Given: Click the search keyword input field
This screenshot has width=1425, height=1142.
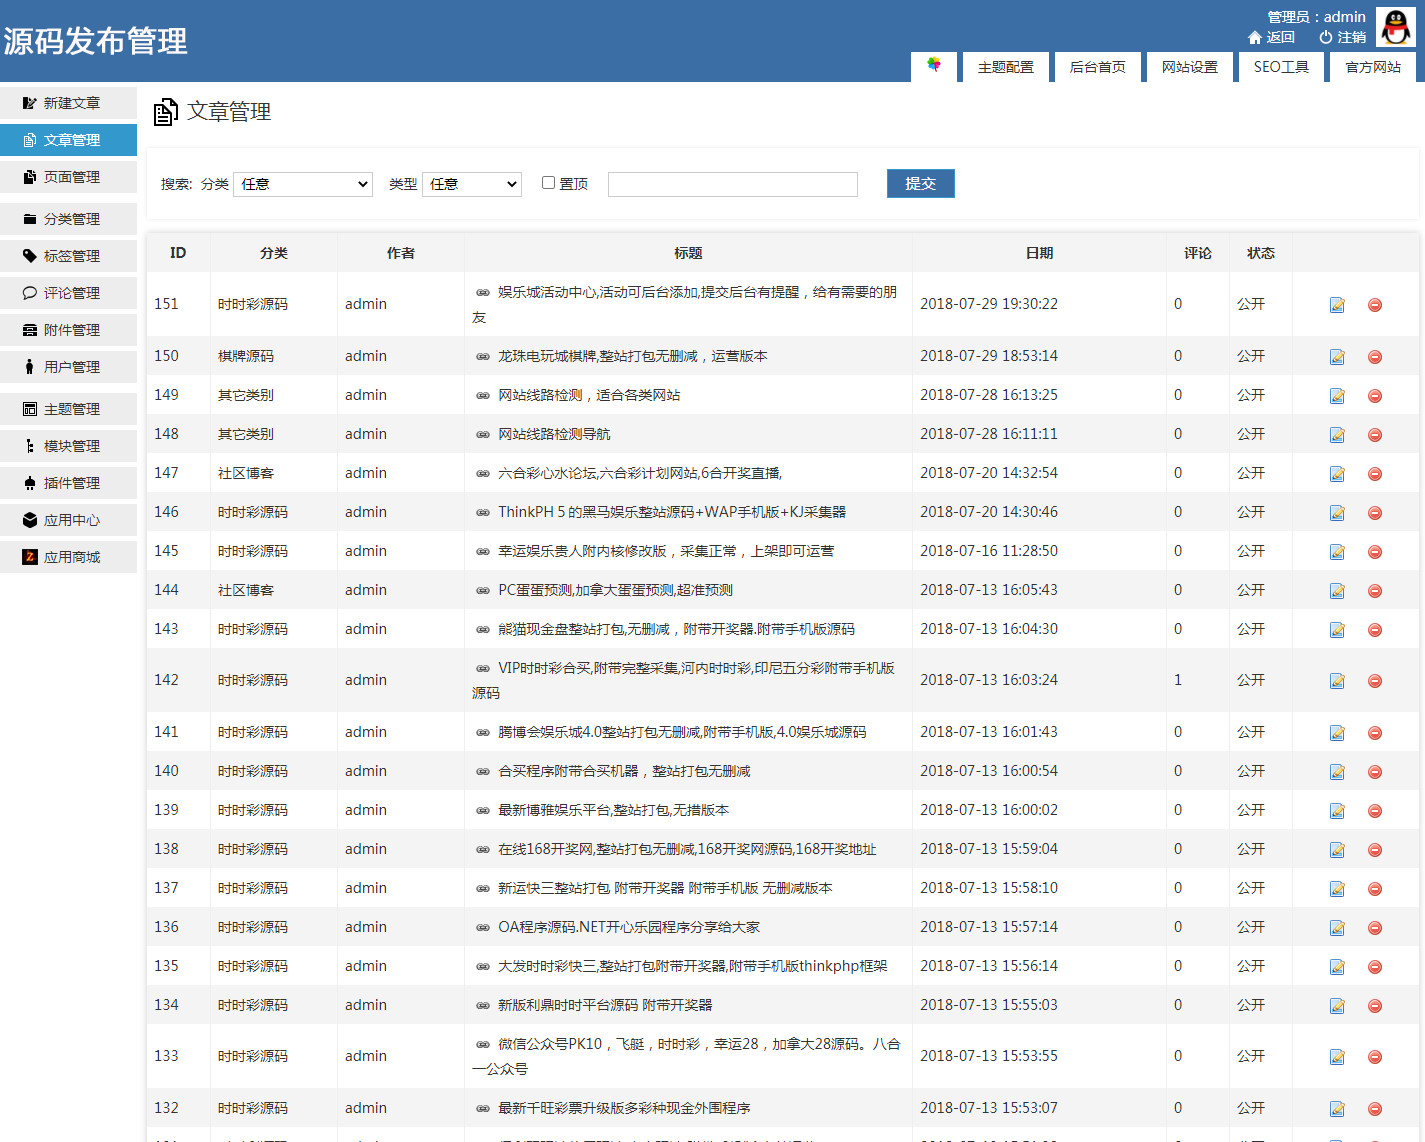Looking at the screenshot, I should 733,184.
